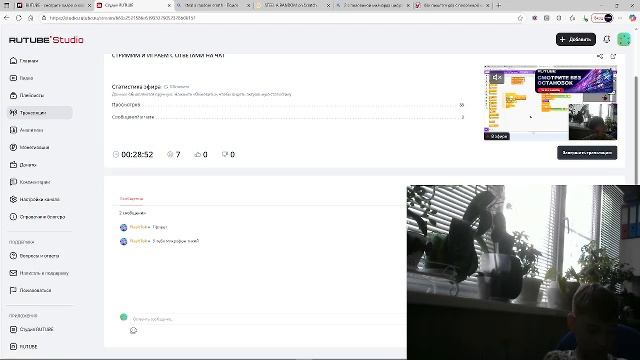
Task: Click the Сообщений в чате row
Action: pos(288,117)
